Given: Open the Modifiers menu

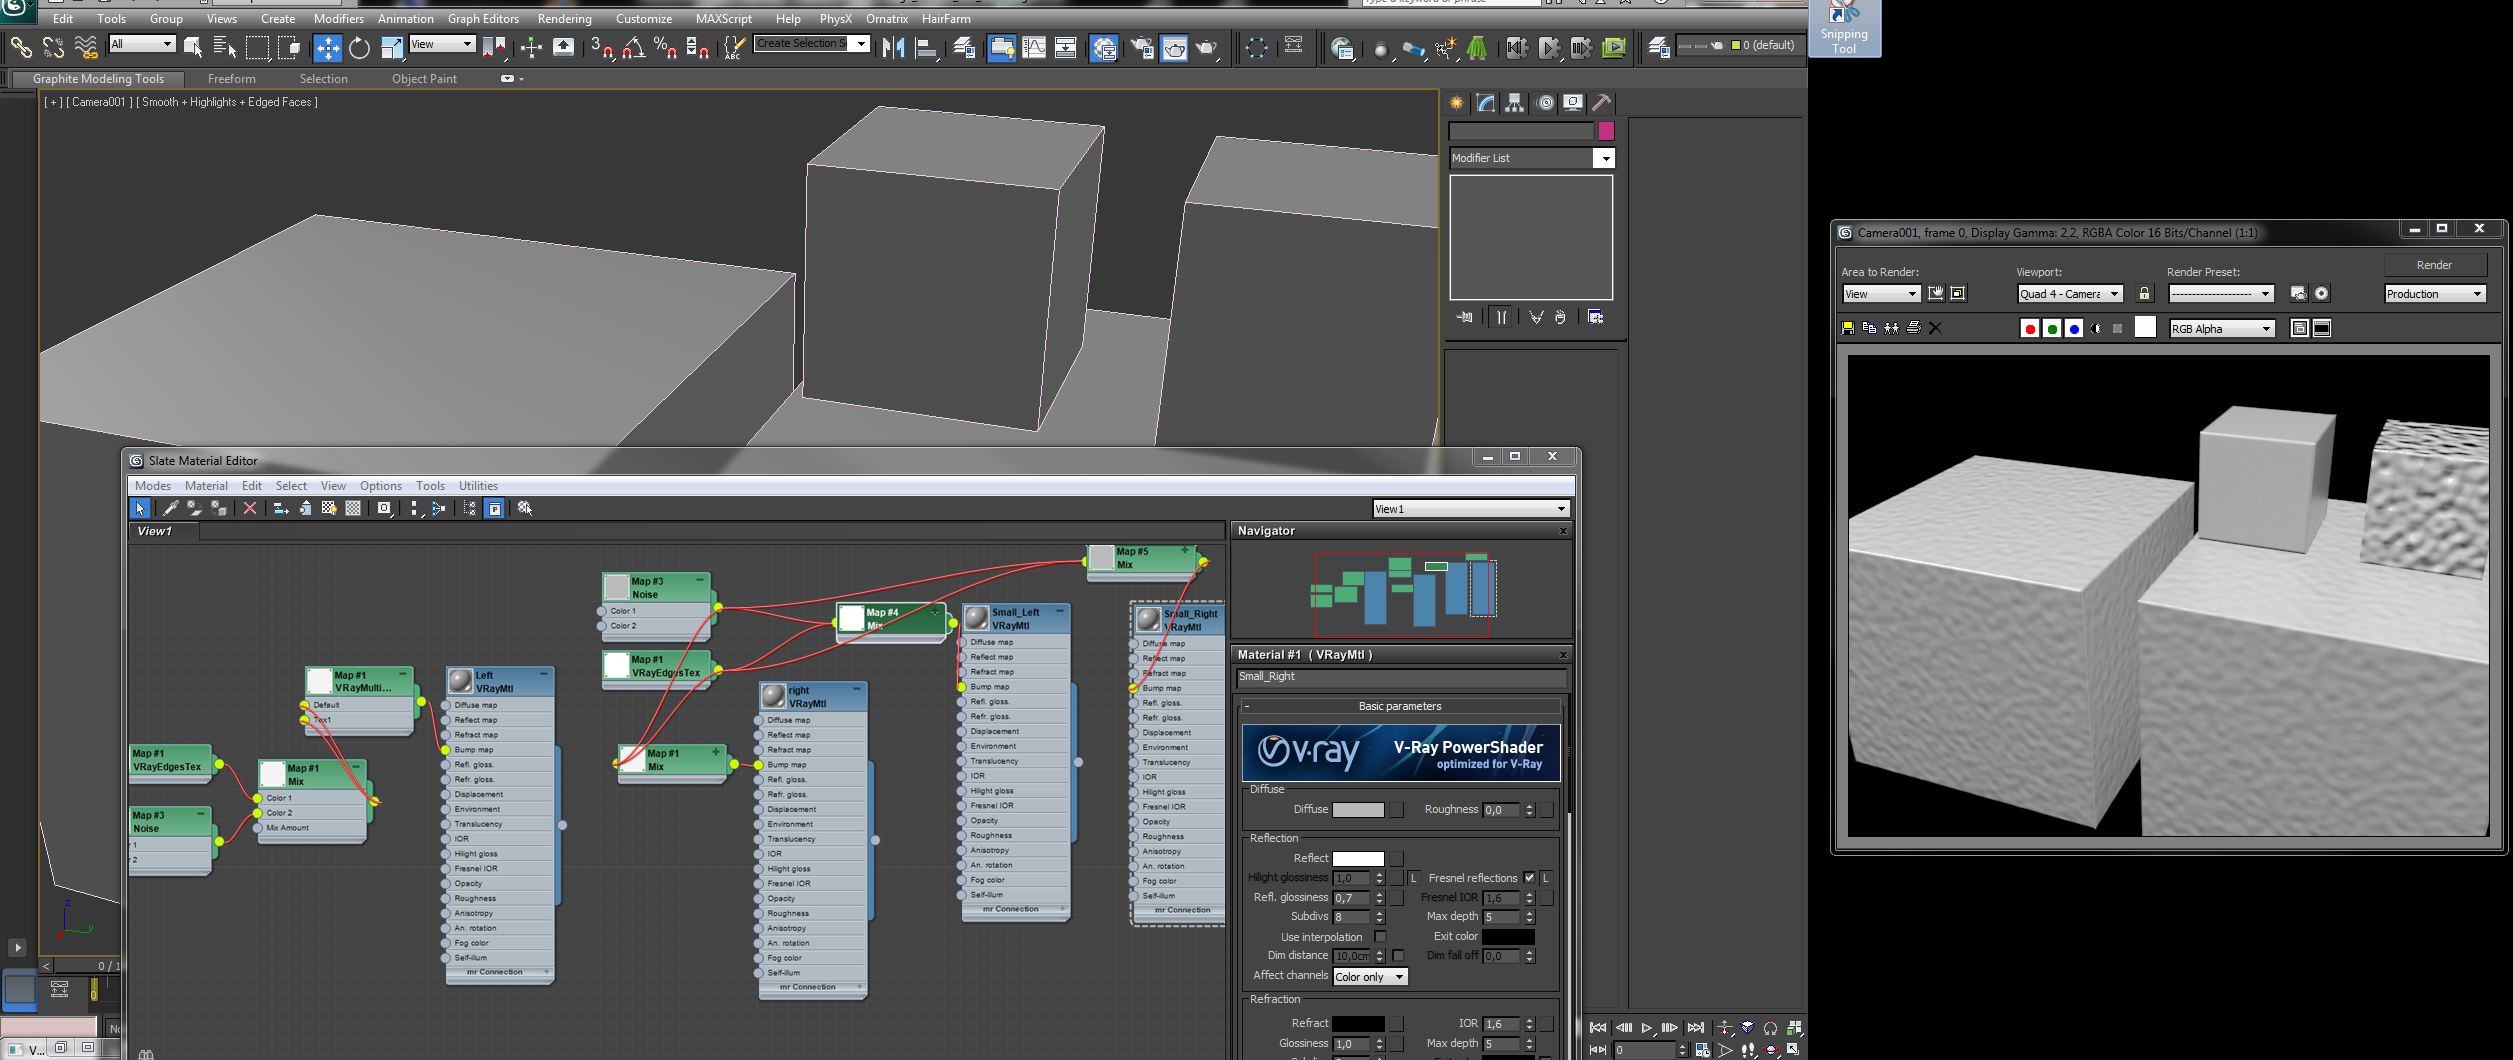Looking at the screenshot, I should (338, 18).
